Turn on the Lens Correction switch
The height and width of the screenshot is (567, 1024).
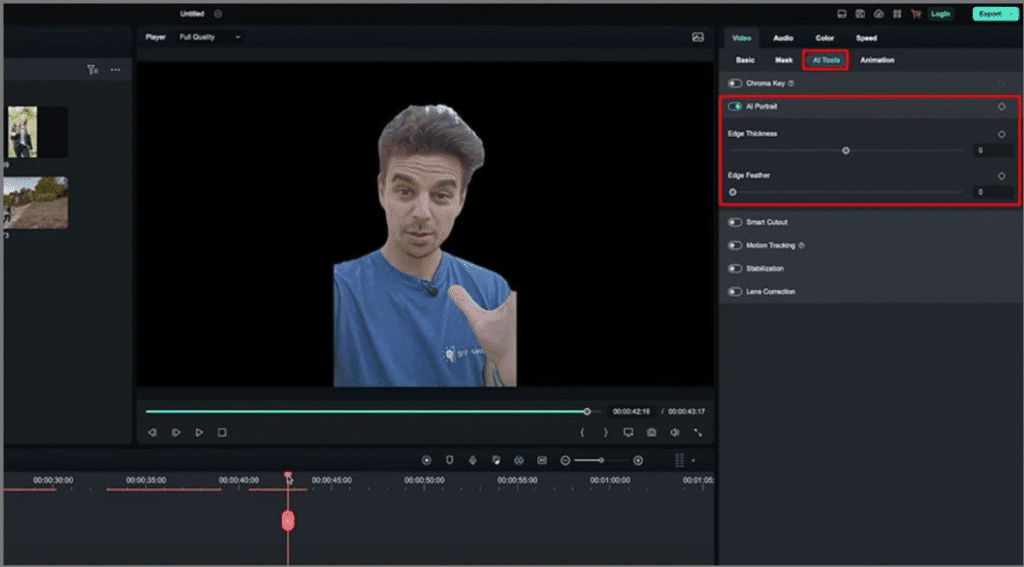pyautogui.click(x=735, y=292)
